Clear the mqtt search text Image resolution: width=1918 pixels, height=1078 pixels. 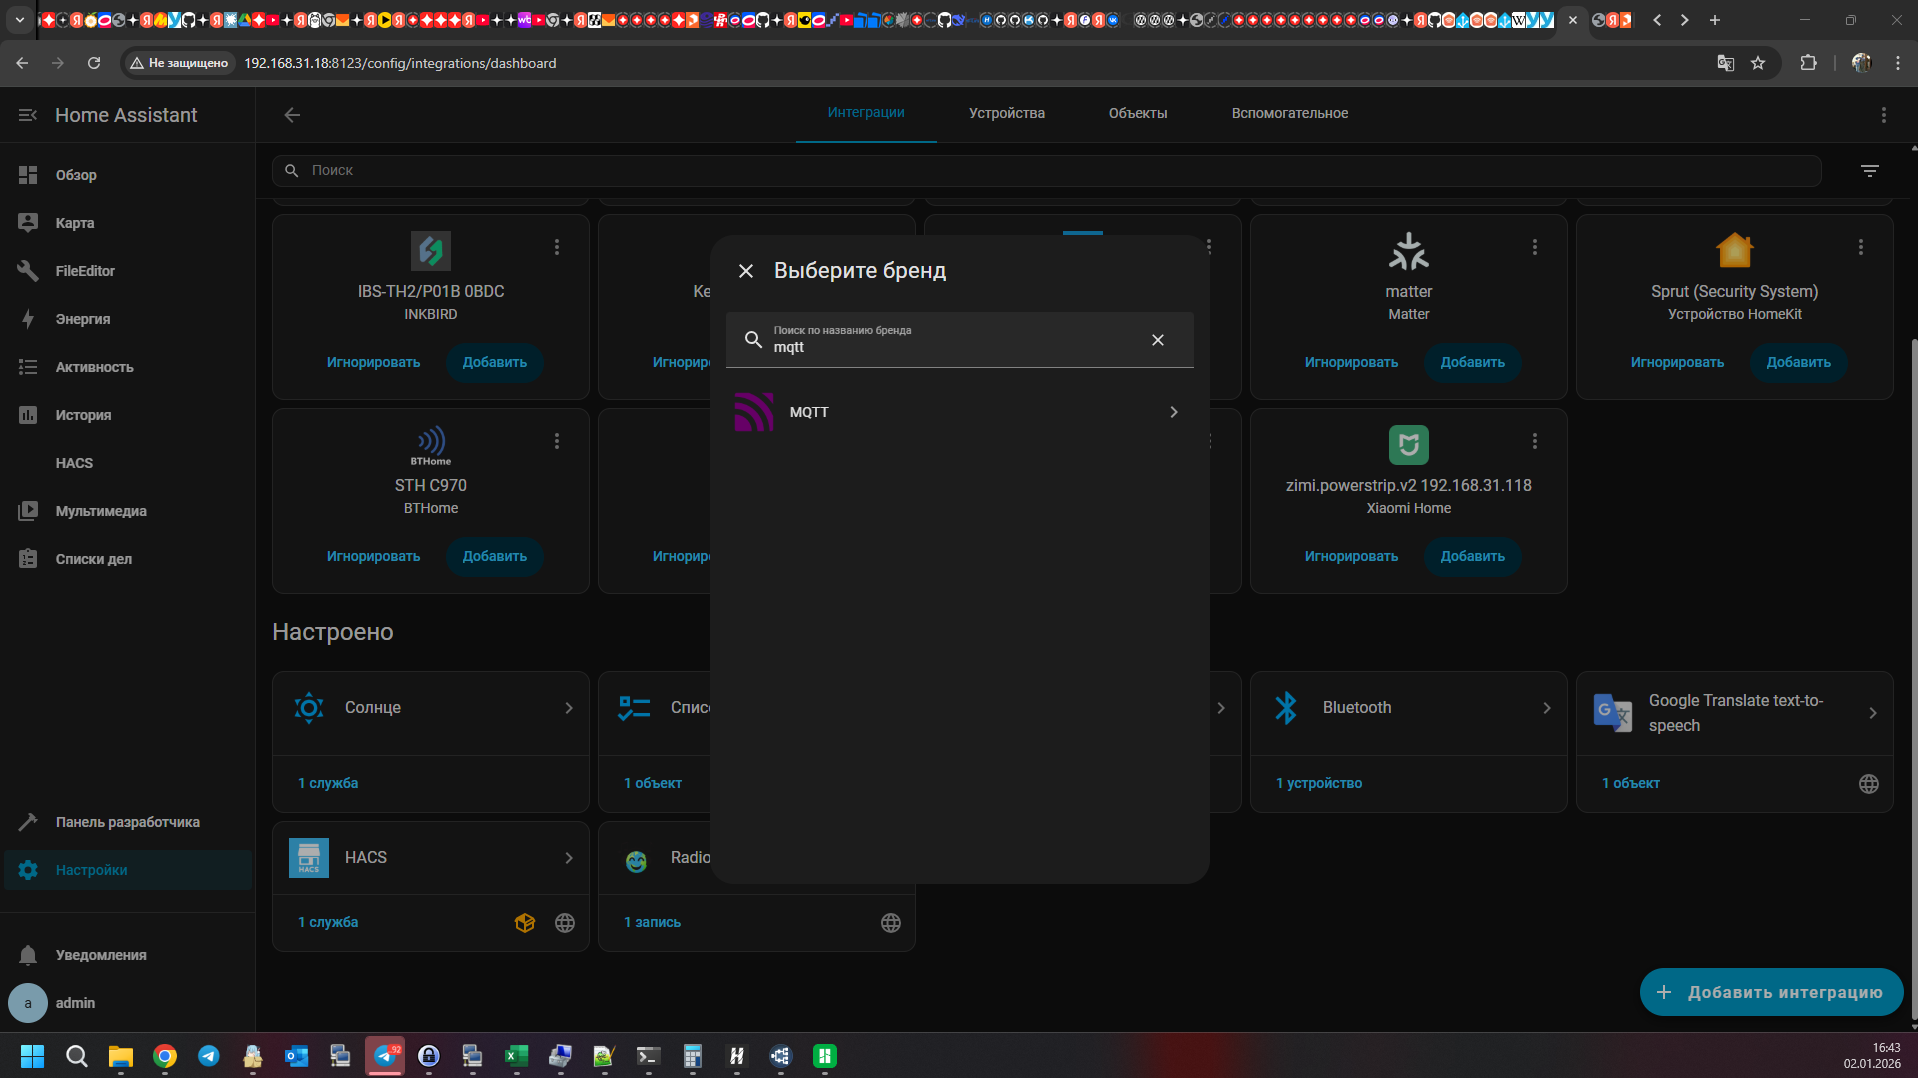click(x=1157, y=340)
